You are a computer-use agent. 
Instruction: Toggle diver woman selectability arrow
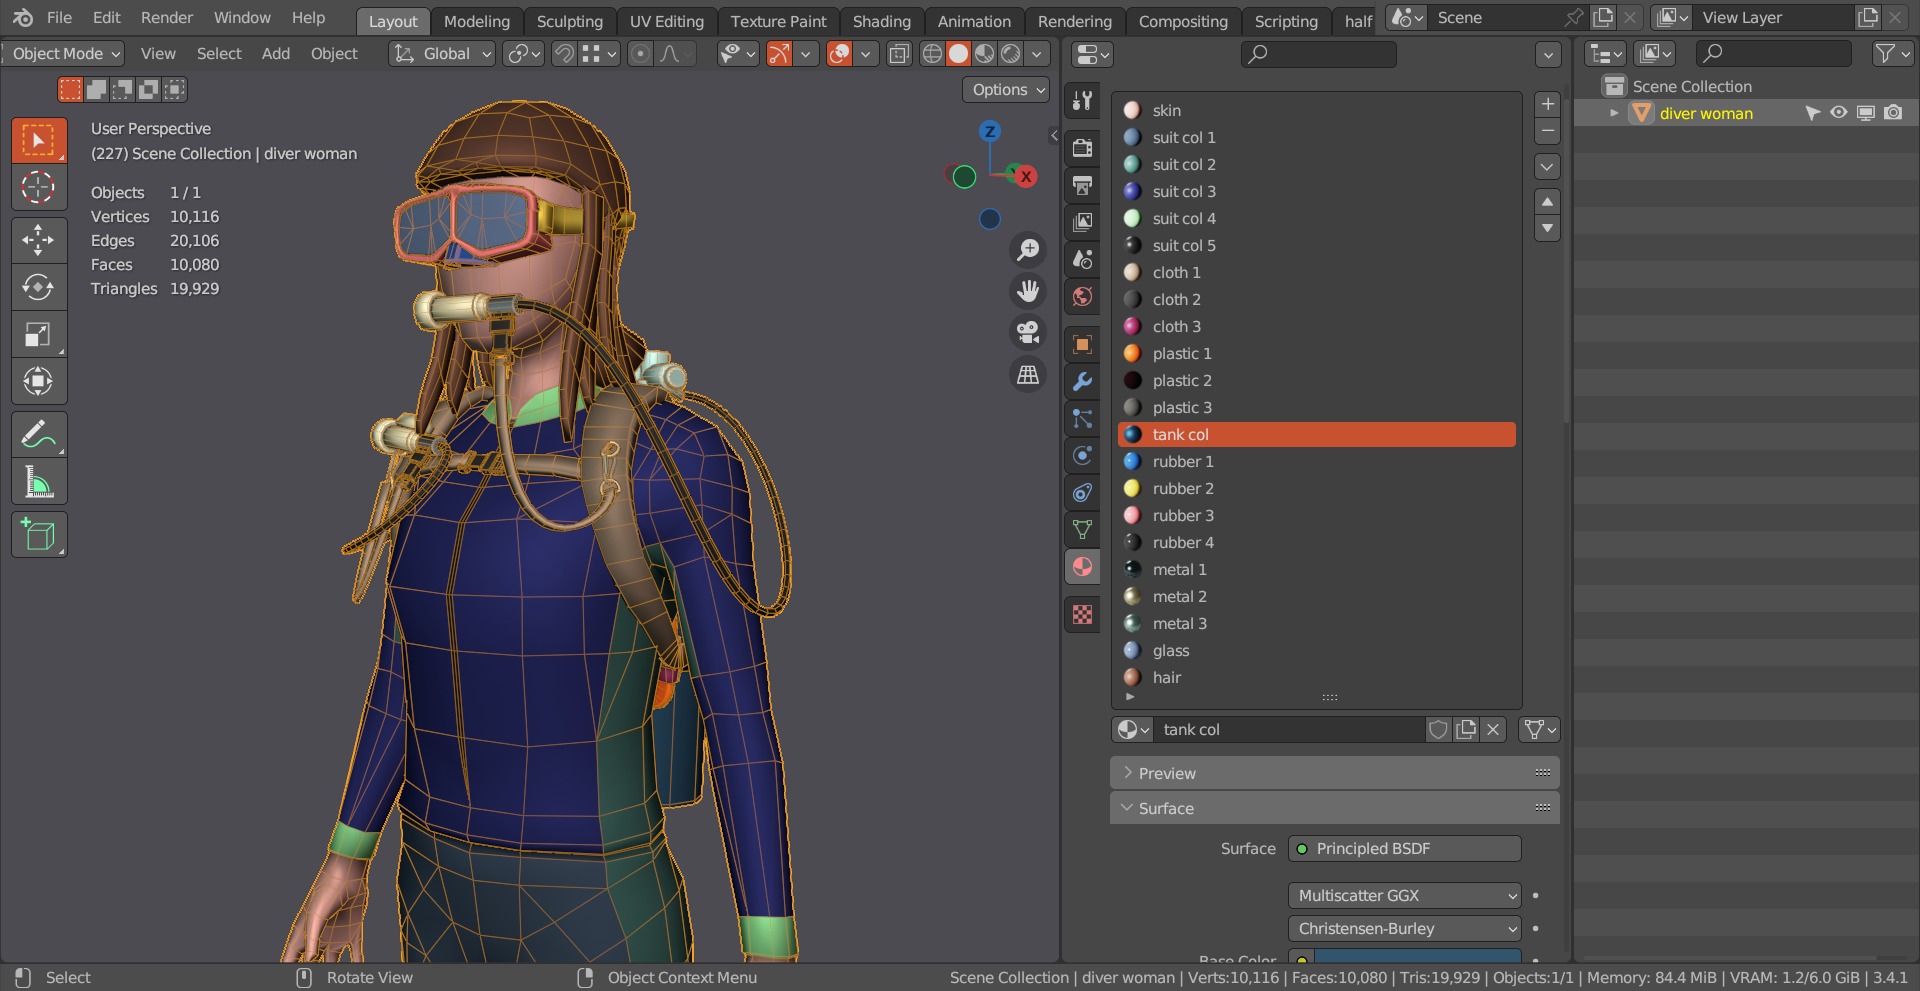tap(1812, 113)
